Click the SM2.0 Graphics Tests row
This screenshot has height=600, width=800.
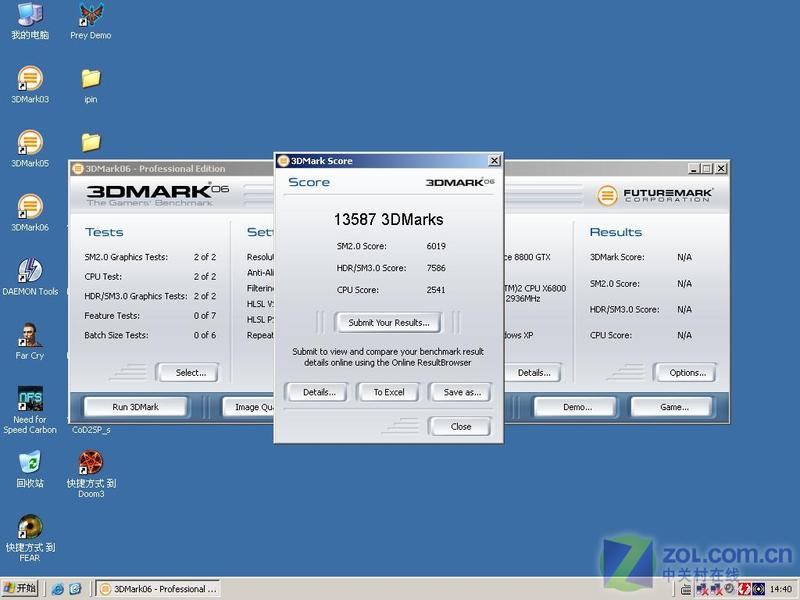[151, 257]
